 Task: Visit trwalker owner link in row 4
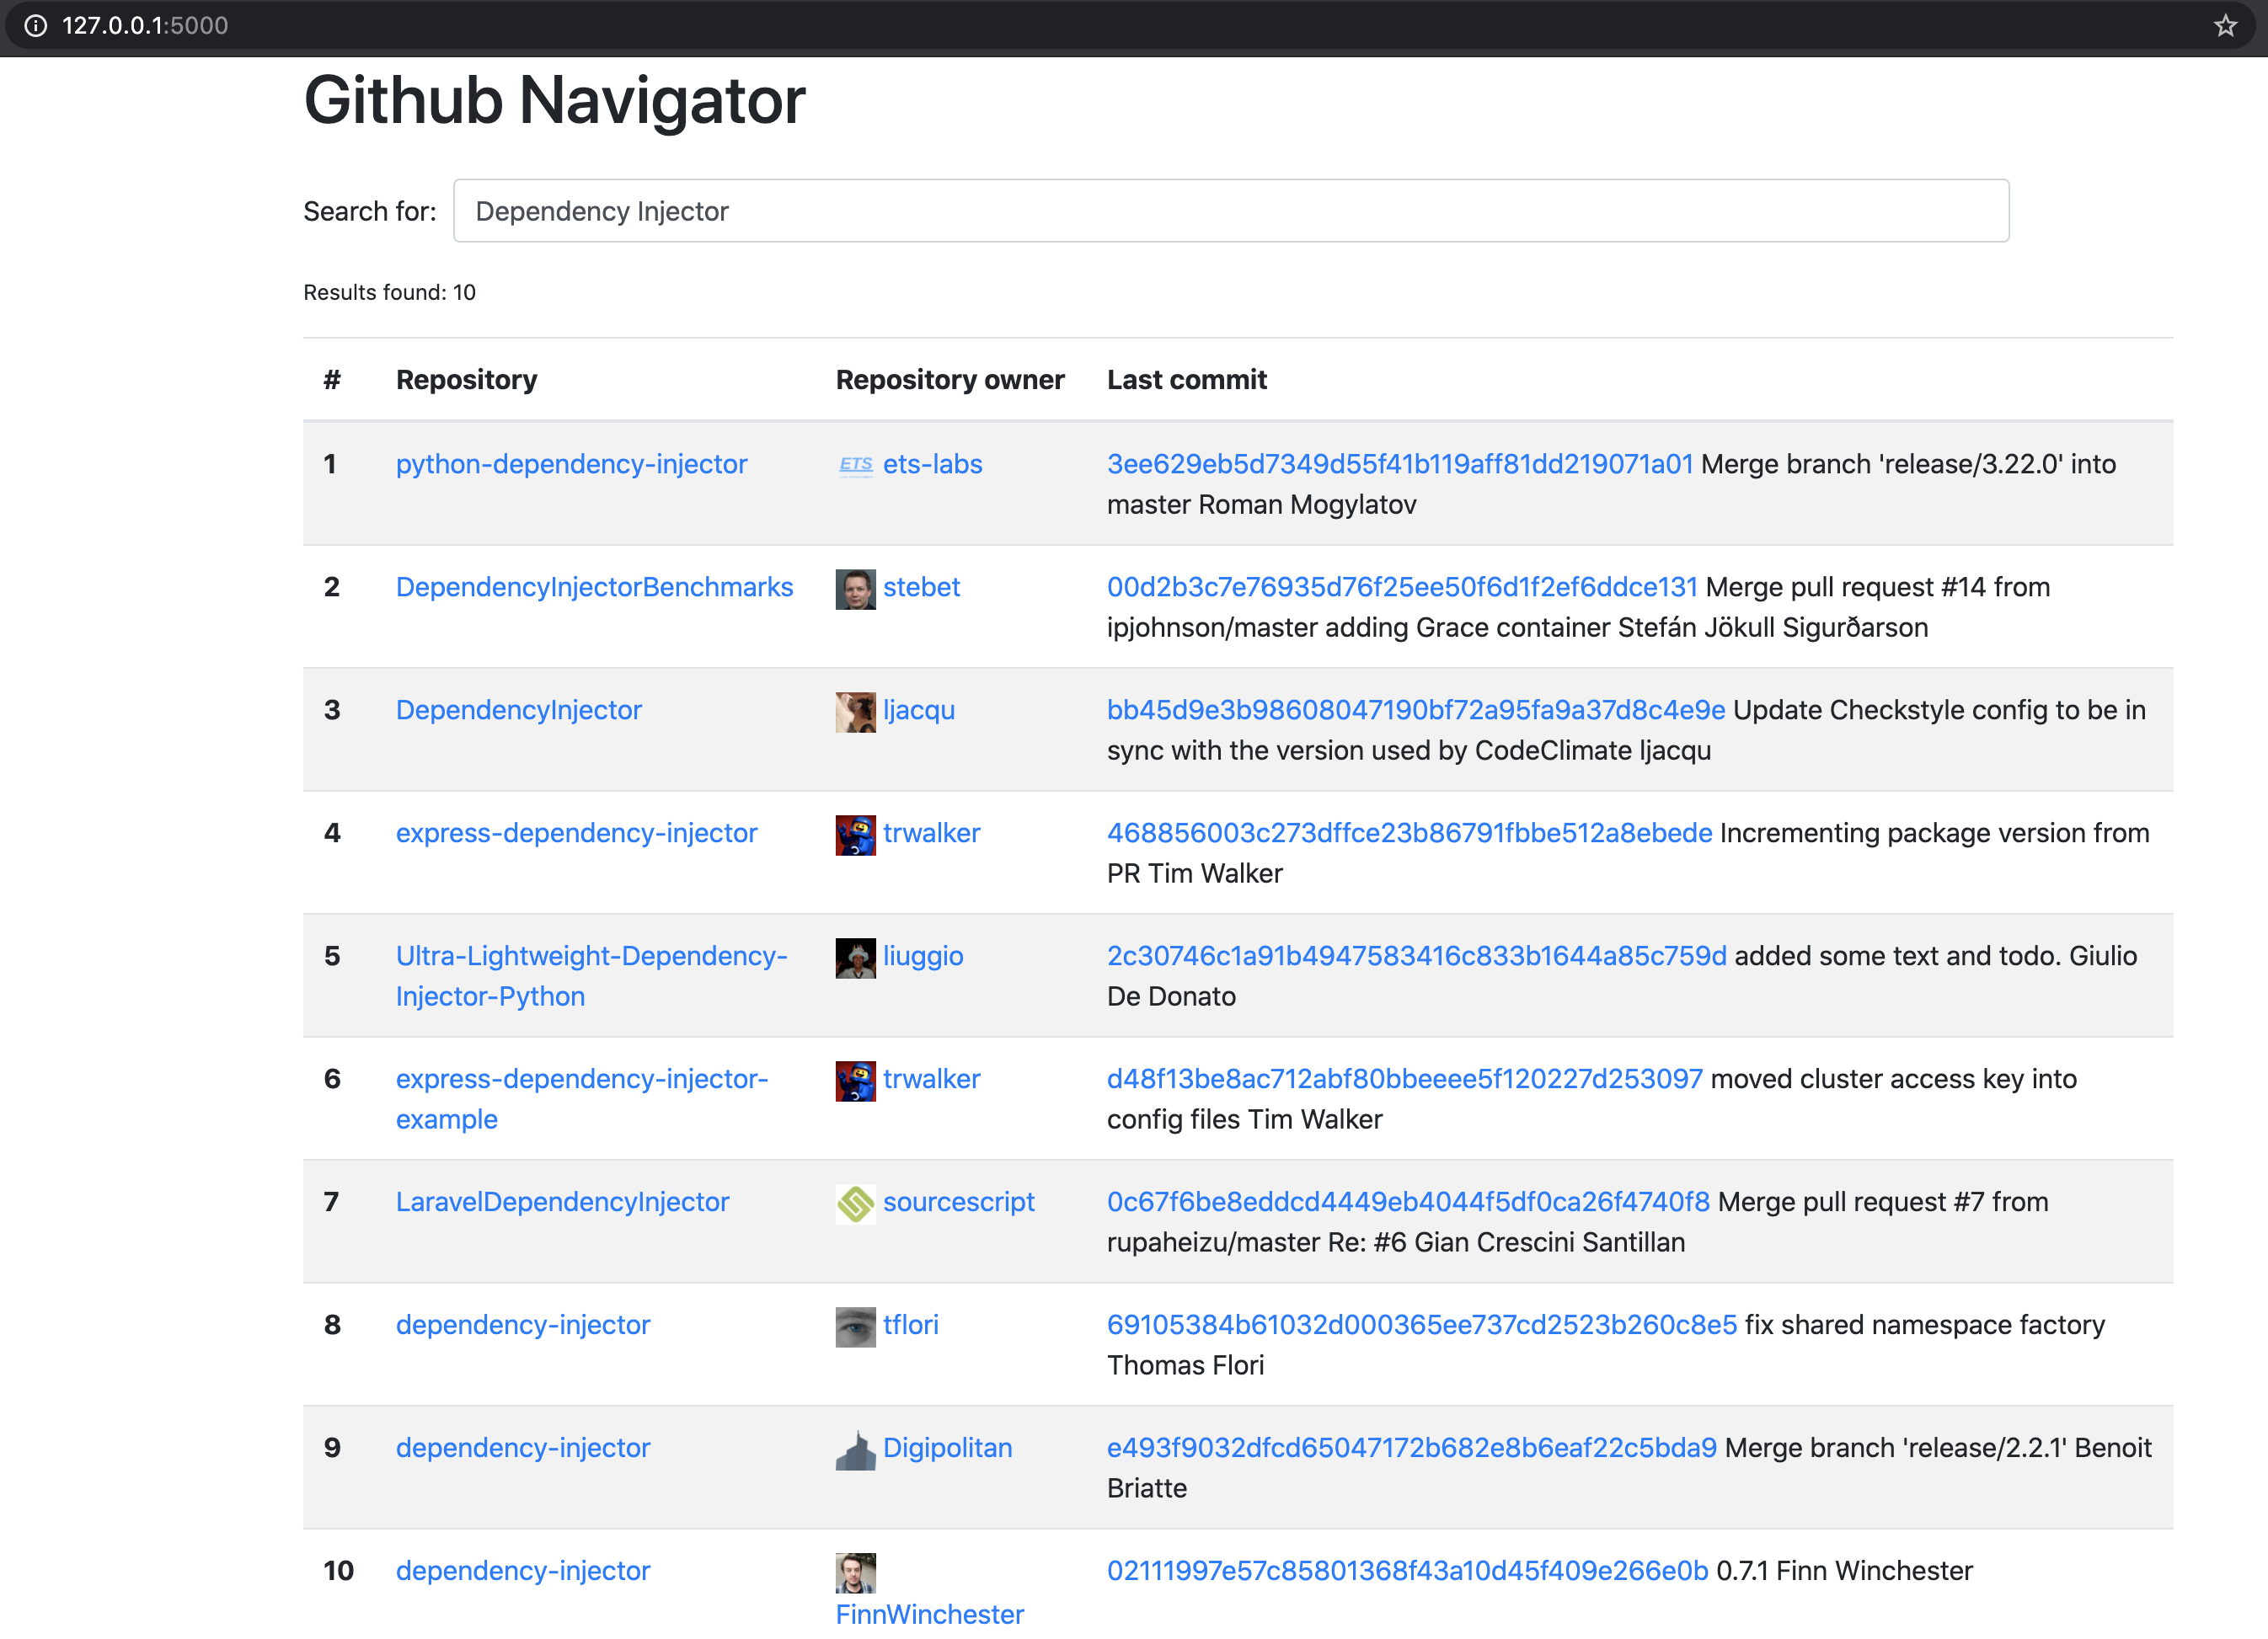click(x=931, y=833)
